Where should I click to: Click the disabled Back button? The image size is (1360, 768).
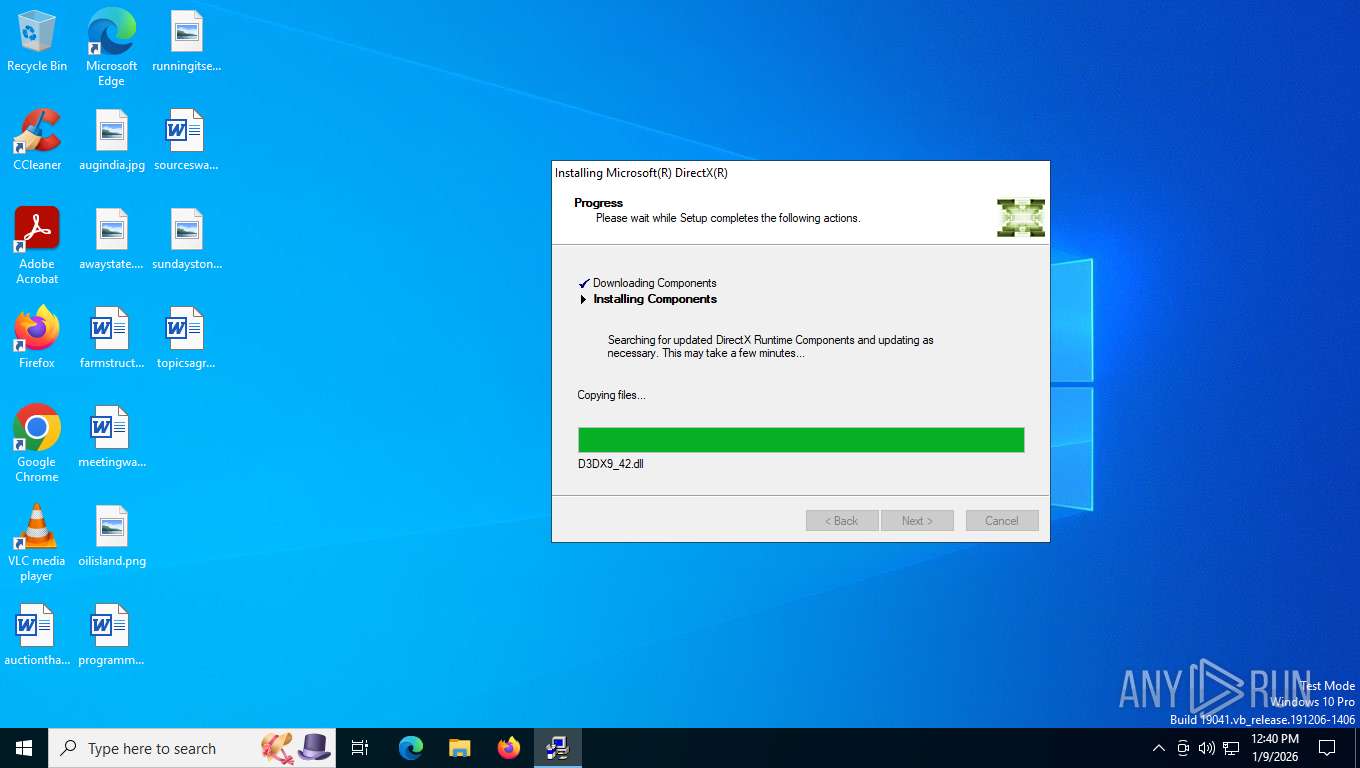click(x=842, y=521)
